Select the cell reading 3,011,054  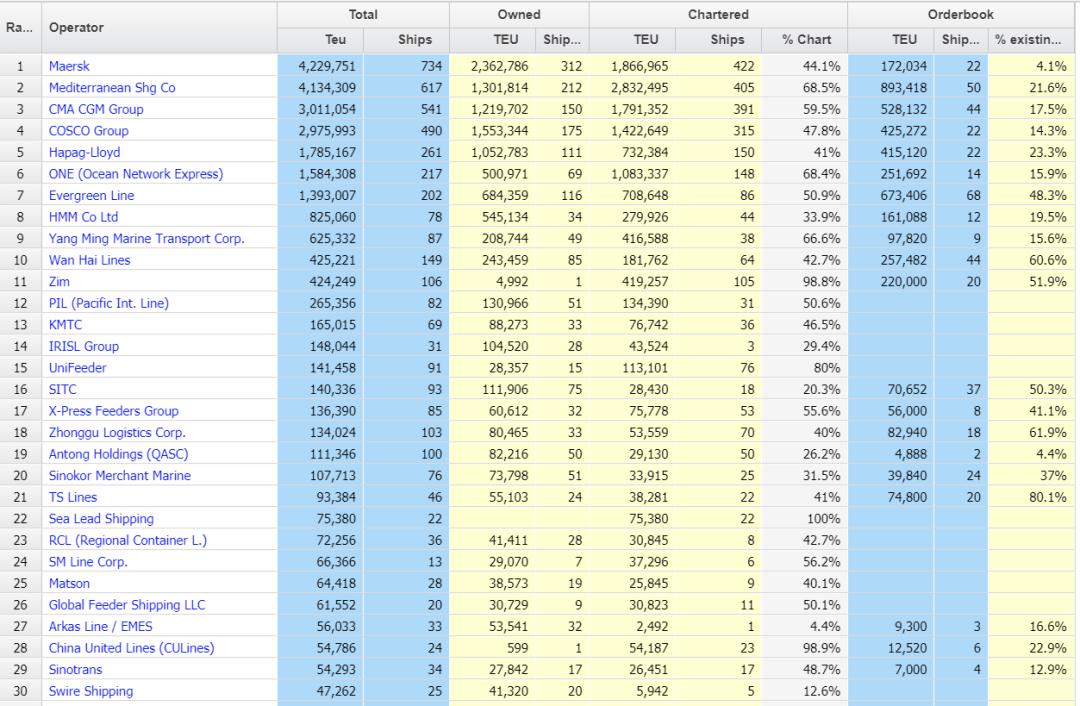(320, 109)
